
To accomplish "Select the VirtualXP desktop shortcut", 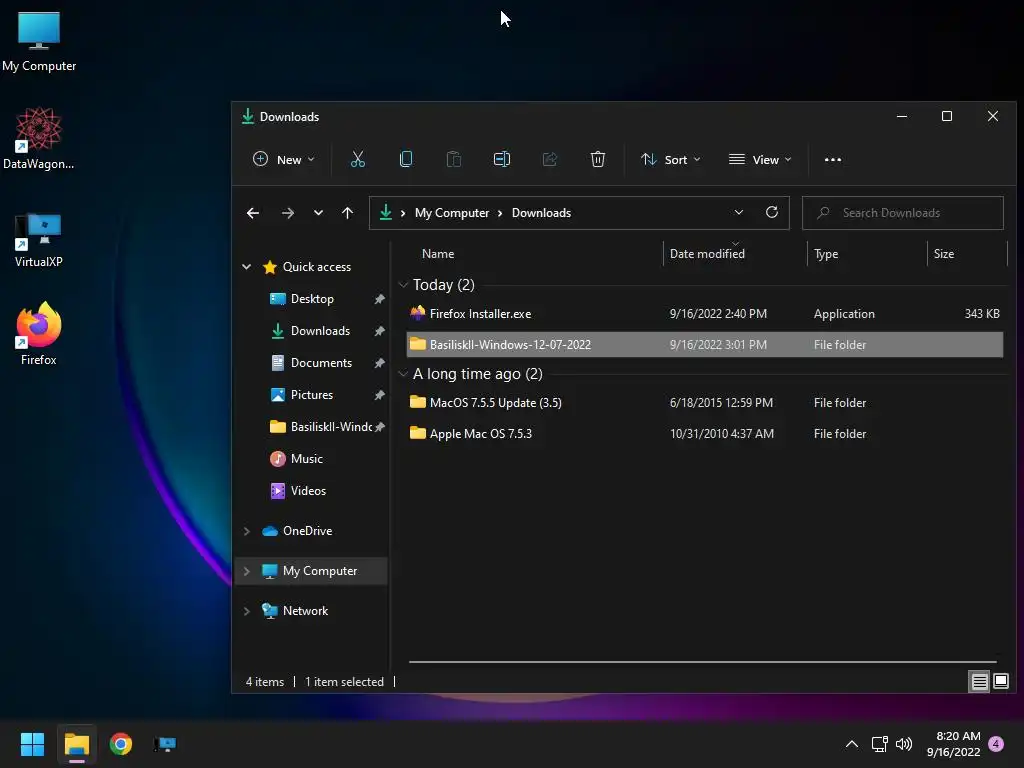I will [x=39, y=240].
